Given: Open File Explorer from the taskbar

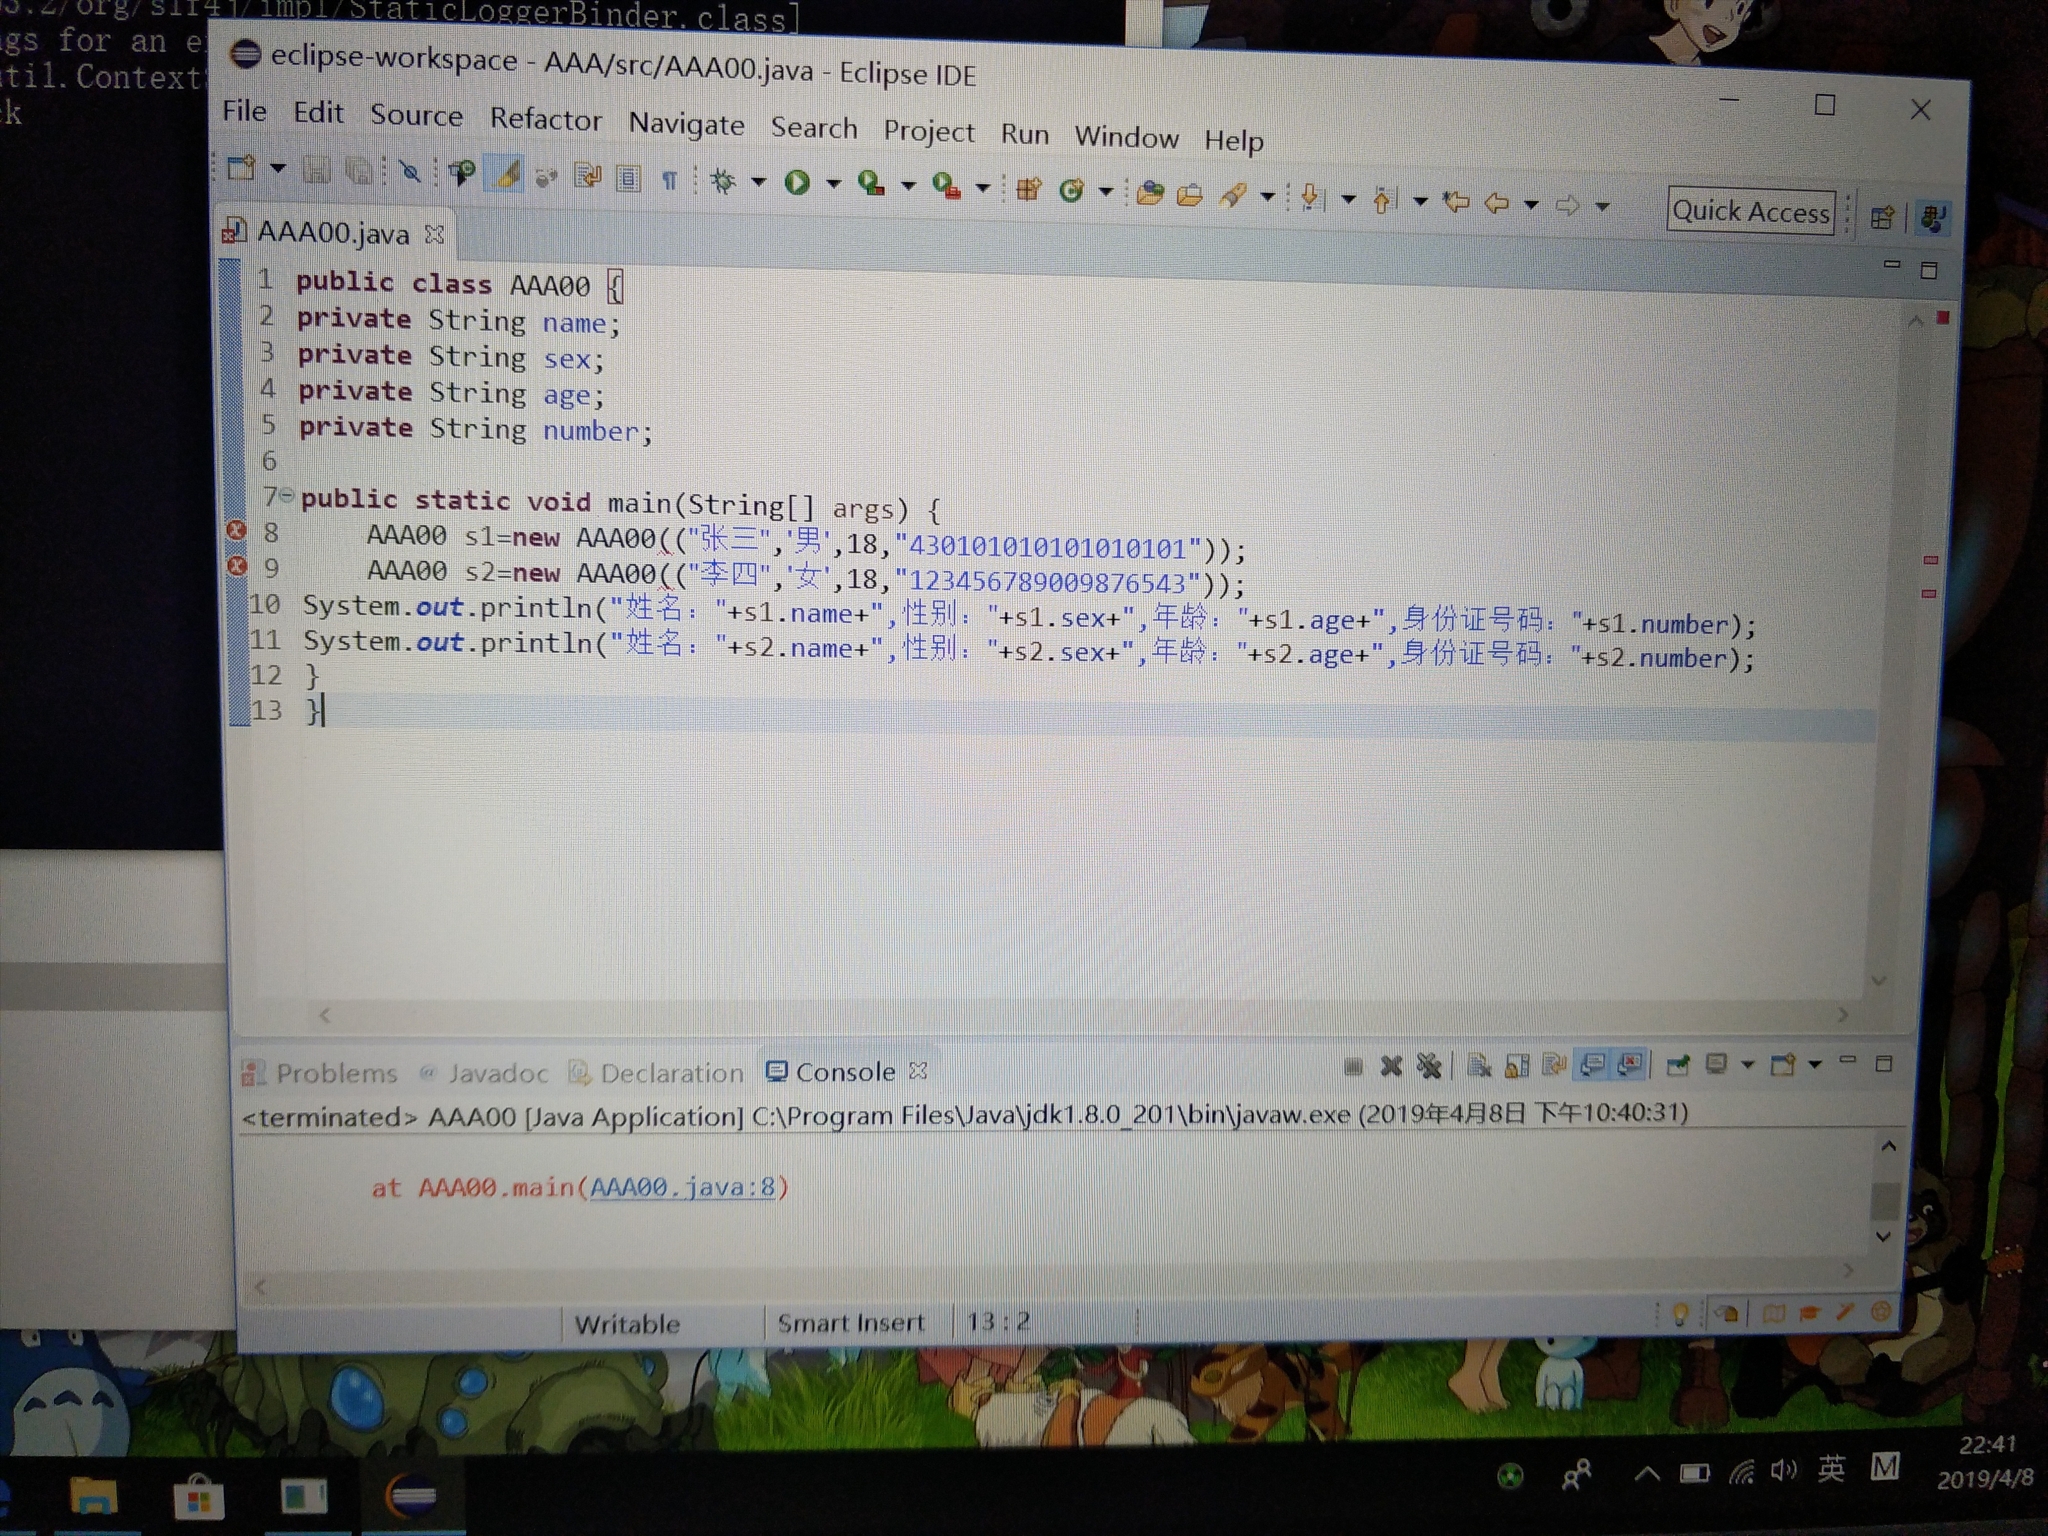Looking at the screenshot, I should click(93, 1496).
